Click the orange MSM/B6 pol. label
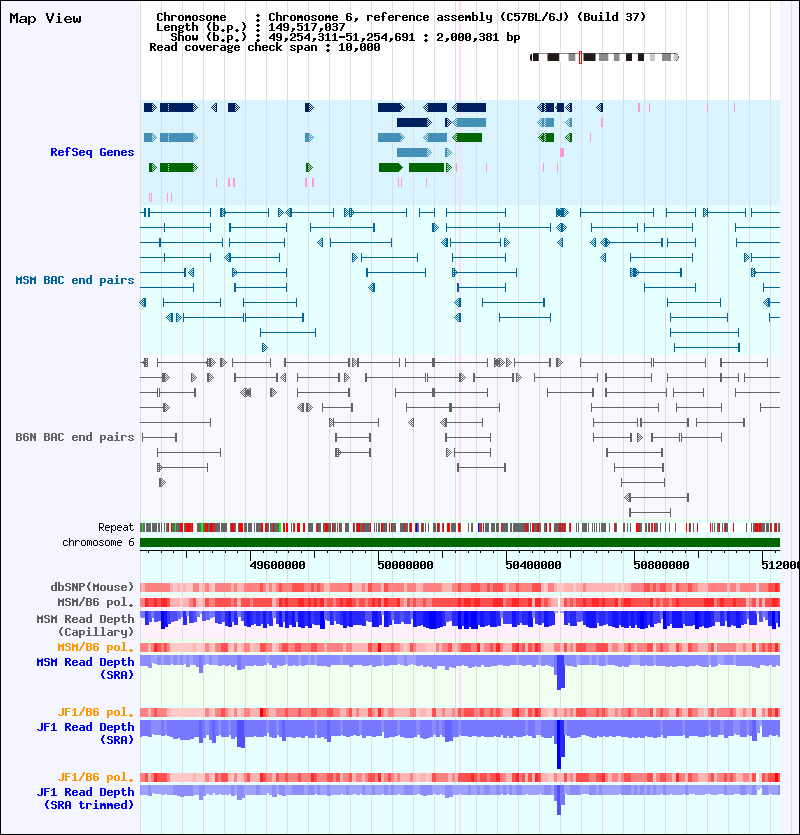Screen dimensions: 800x835 coord(95,647)
